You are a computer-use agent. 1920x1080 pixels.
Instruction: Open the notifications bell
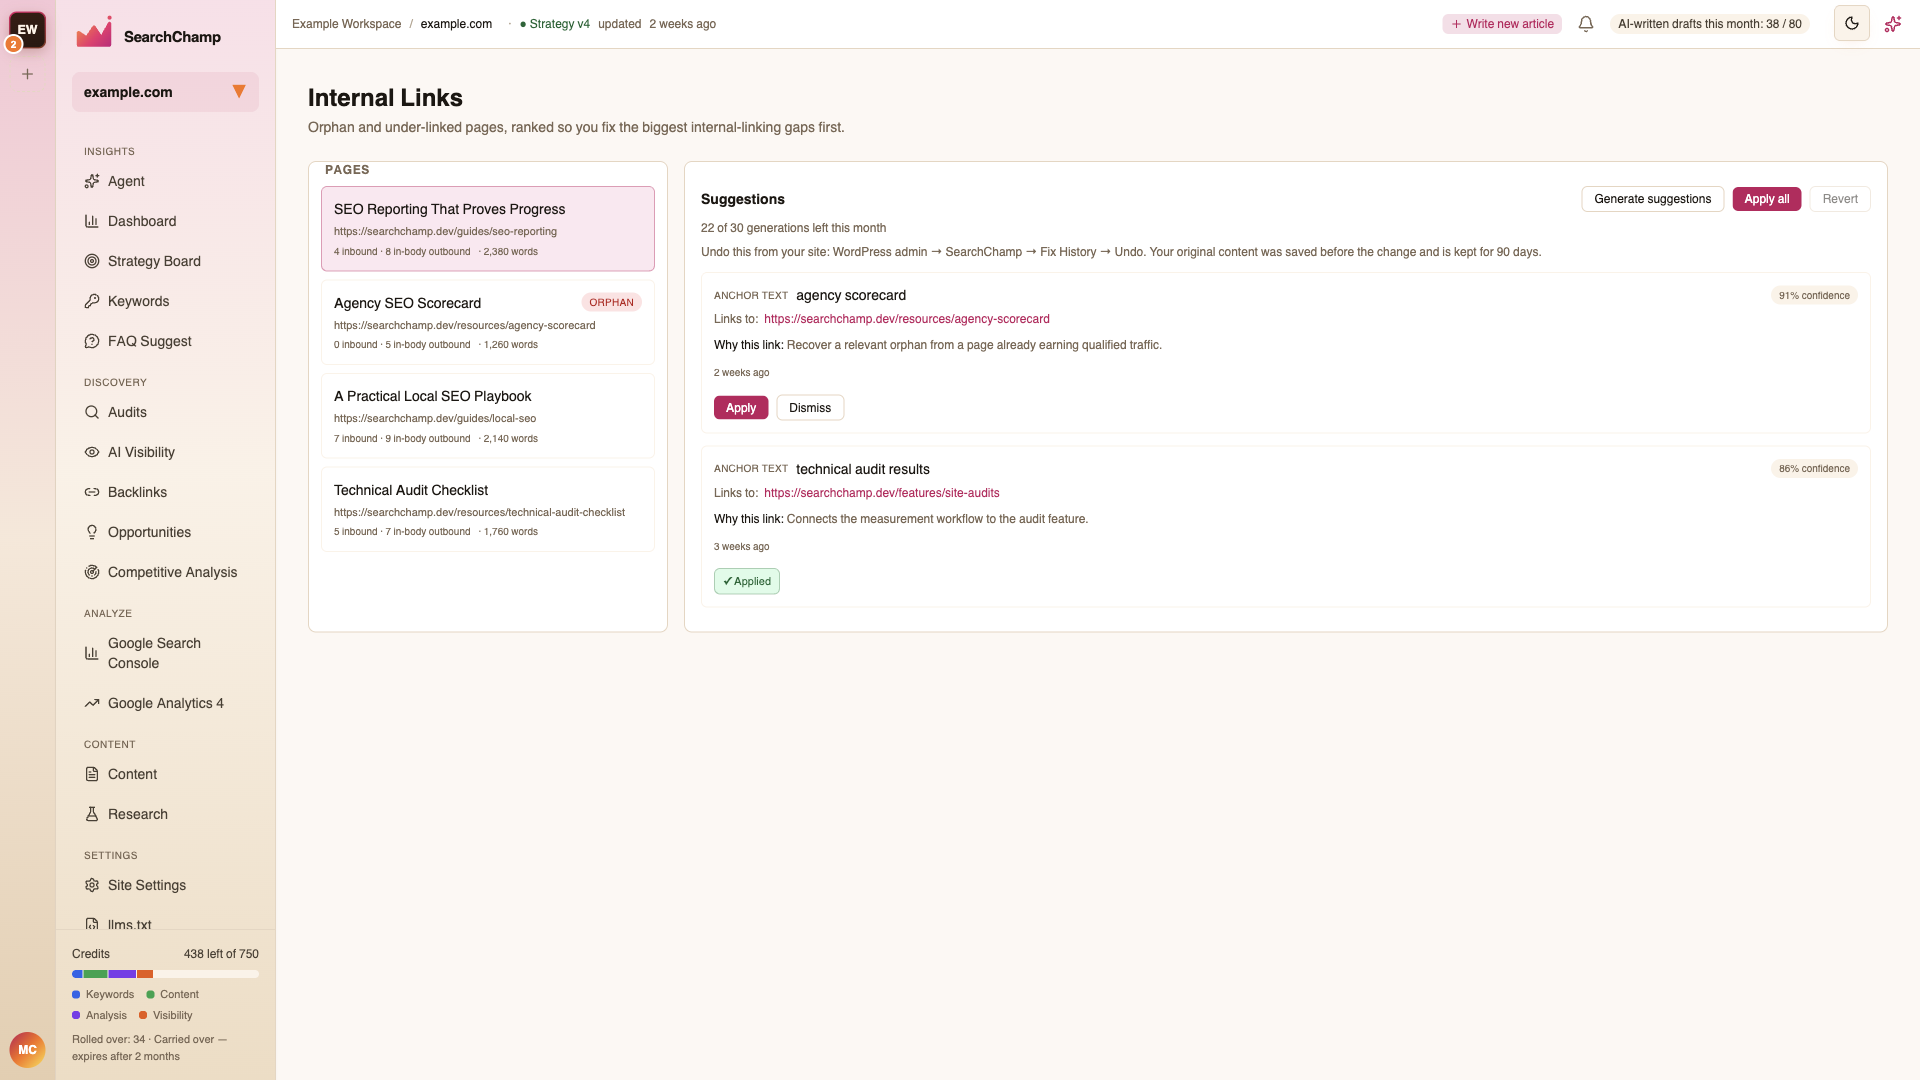click(1586, 24)
